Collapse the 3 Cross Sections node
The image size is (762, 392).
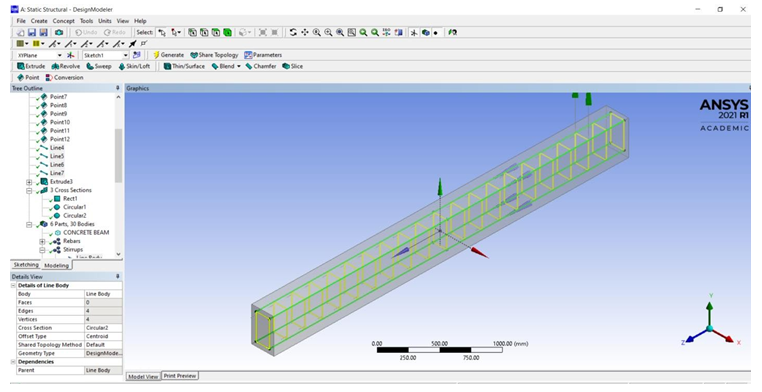(x=29, y=190)
